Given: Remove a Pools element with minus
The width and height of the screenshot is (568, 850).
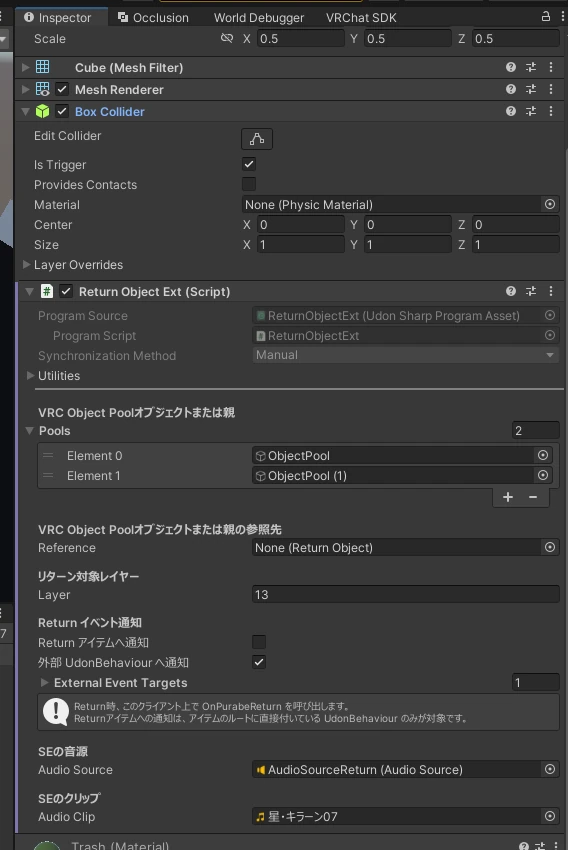Looking at the screenshot, I should pos(533,497).
